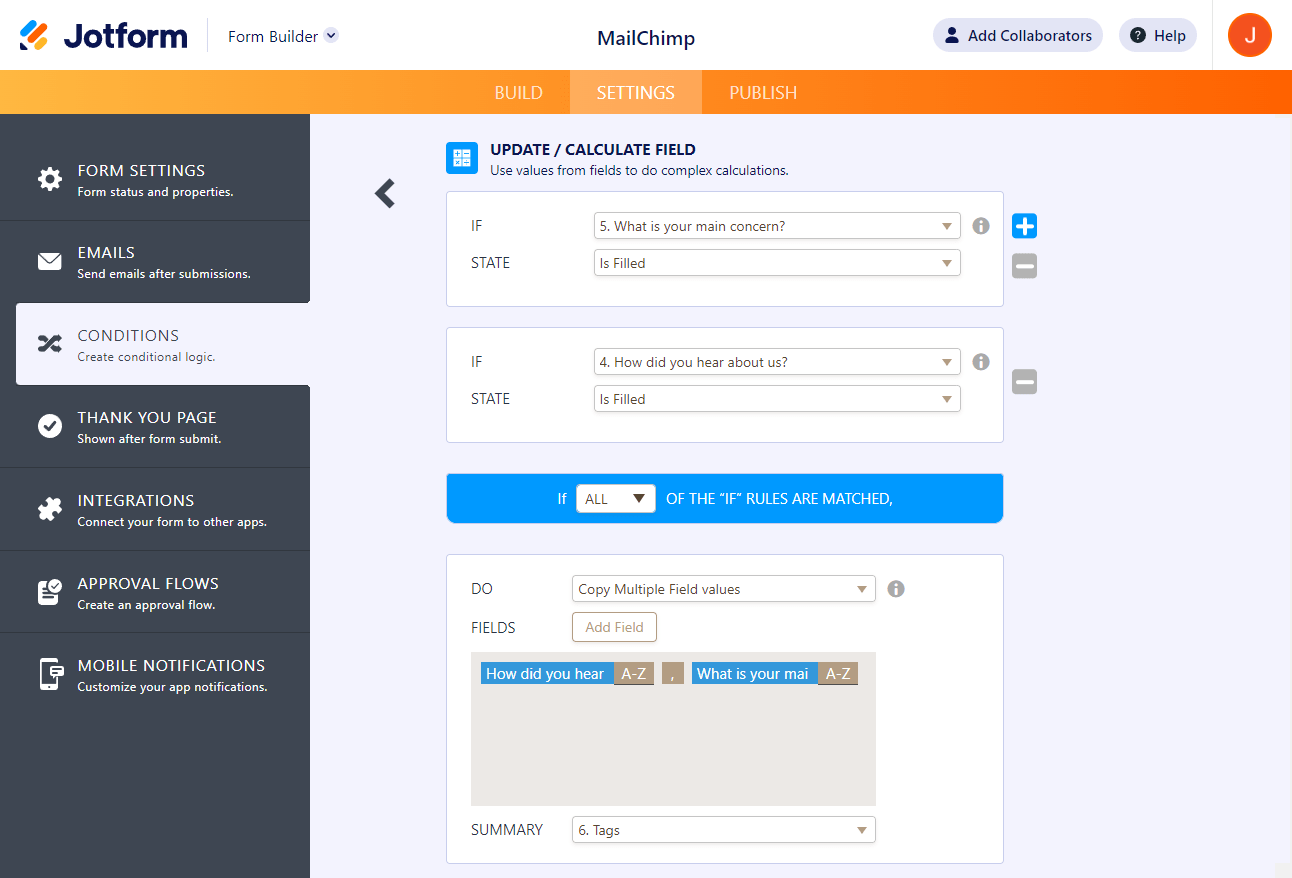Click the Update/Calculate Field calculator icon
The width and height of the screenshot is (1292, 878).
462,158
